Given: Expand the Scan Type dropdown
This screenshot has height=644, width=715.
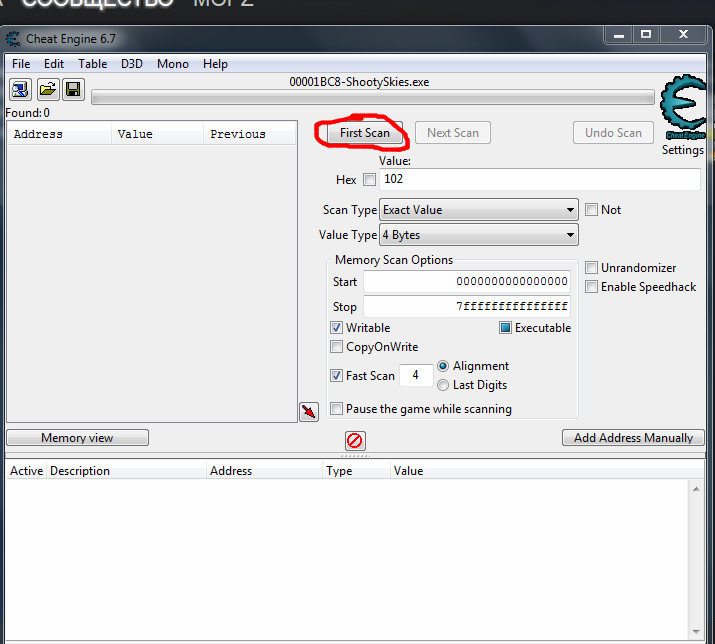Looking at the screenshot, I should tap(479, 210).
